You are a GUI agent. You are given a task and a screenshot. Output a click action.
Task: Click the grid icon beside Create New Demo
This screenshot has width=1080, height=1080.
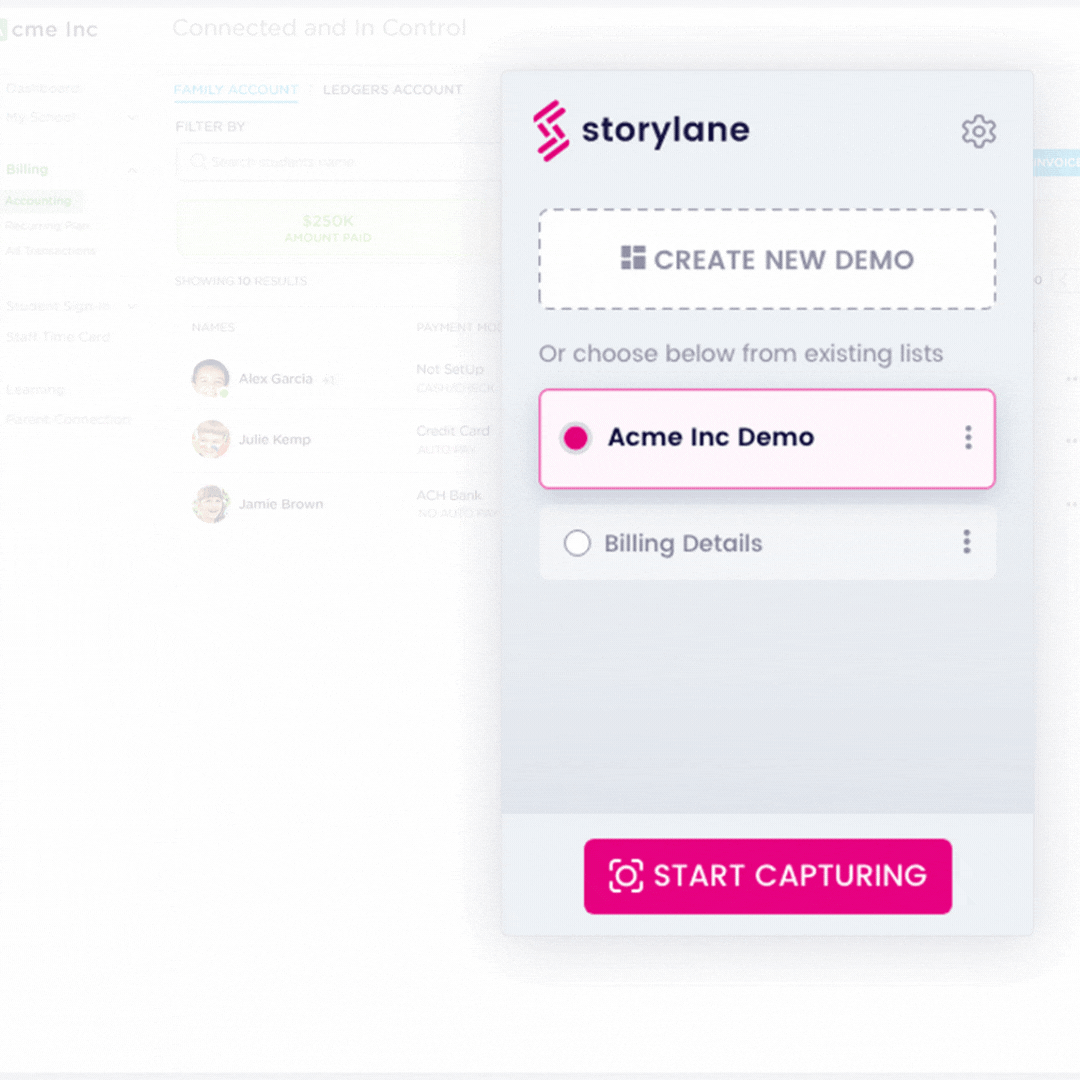pyautogui.click(x=633, y=258)
